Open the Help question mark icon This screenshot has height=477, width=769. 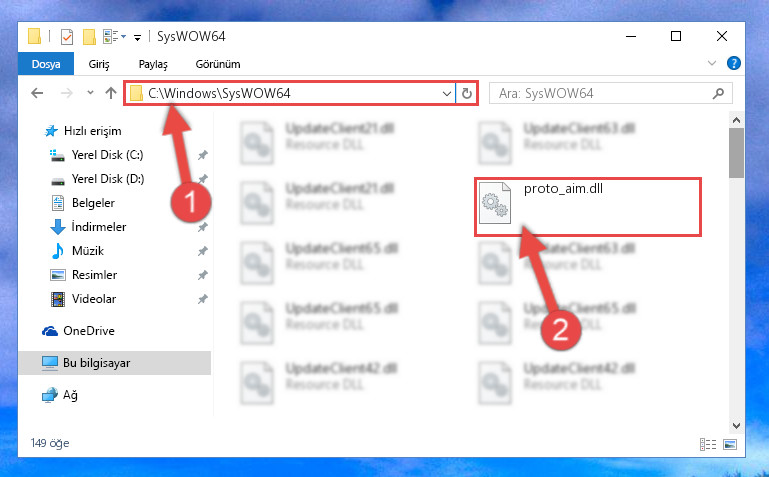pyautogui.click(x=734, y=63)
